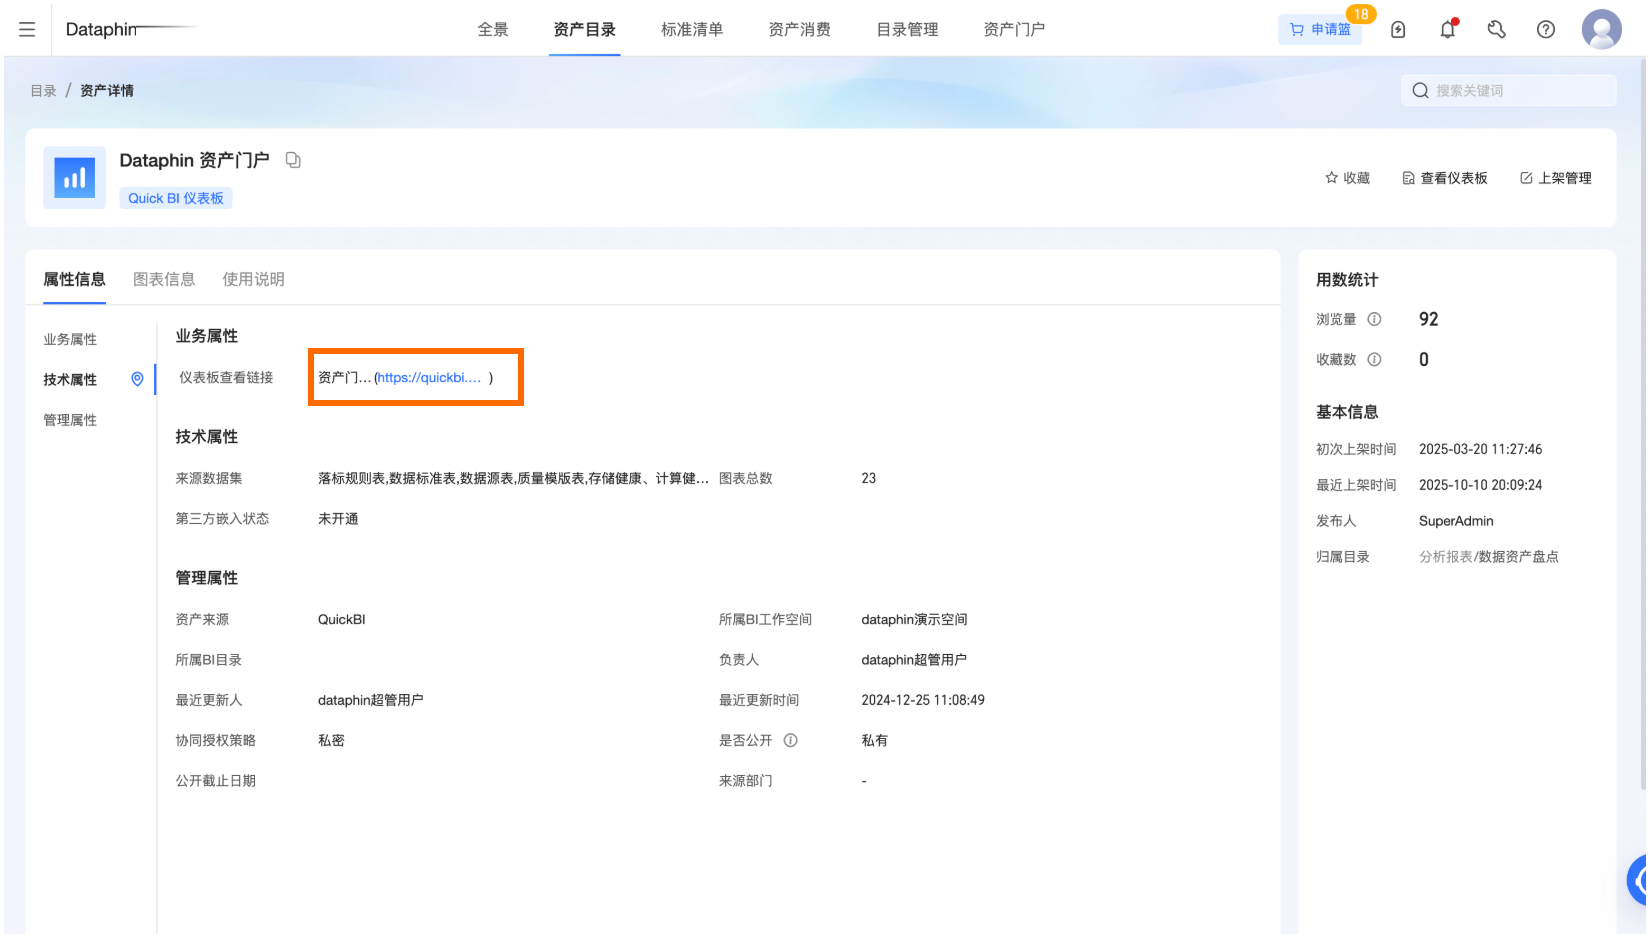Click the info icon beside 收藏数
The height and width of the screenshot is (938, 1650).
tap(1374, 359)
